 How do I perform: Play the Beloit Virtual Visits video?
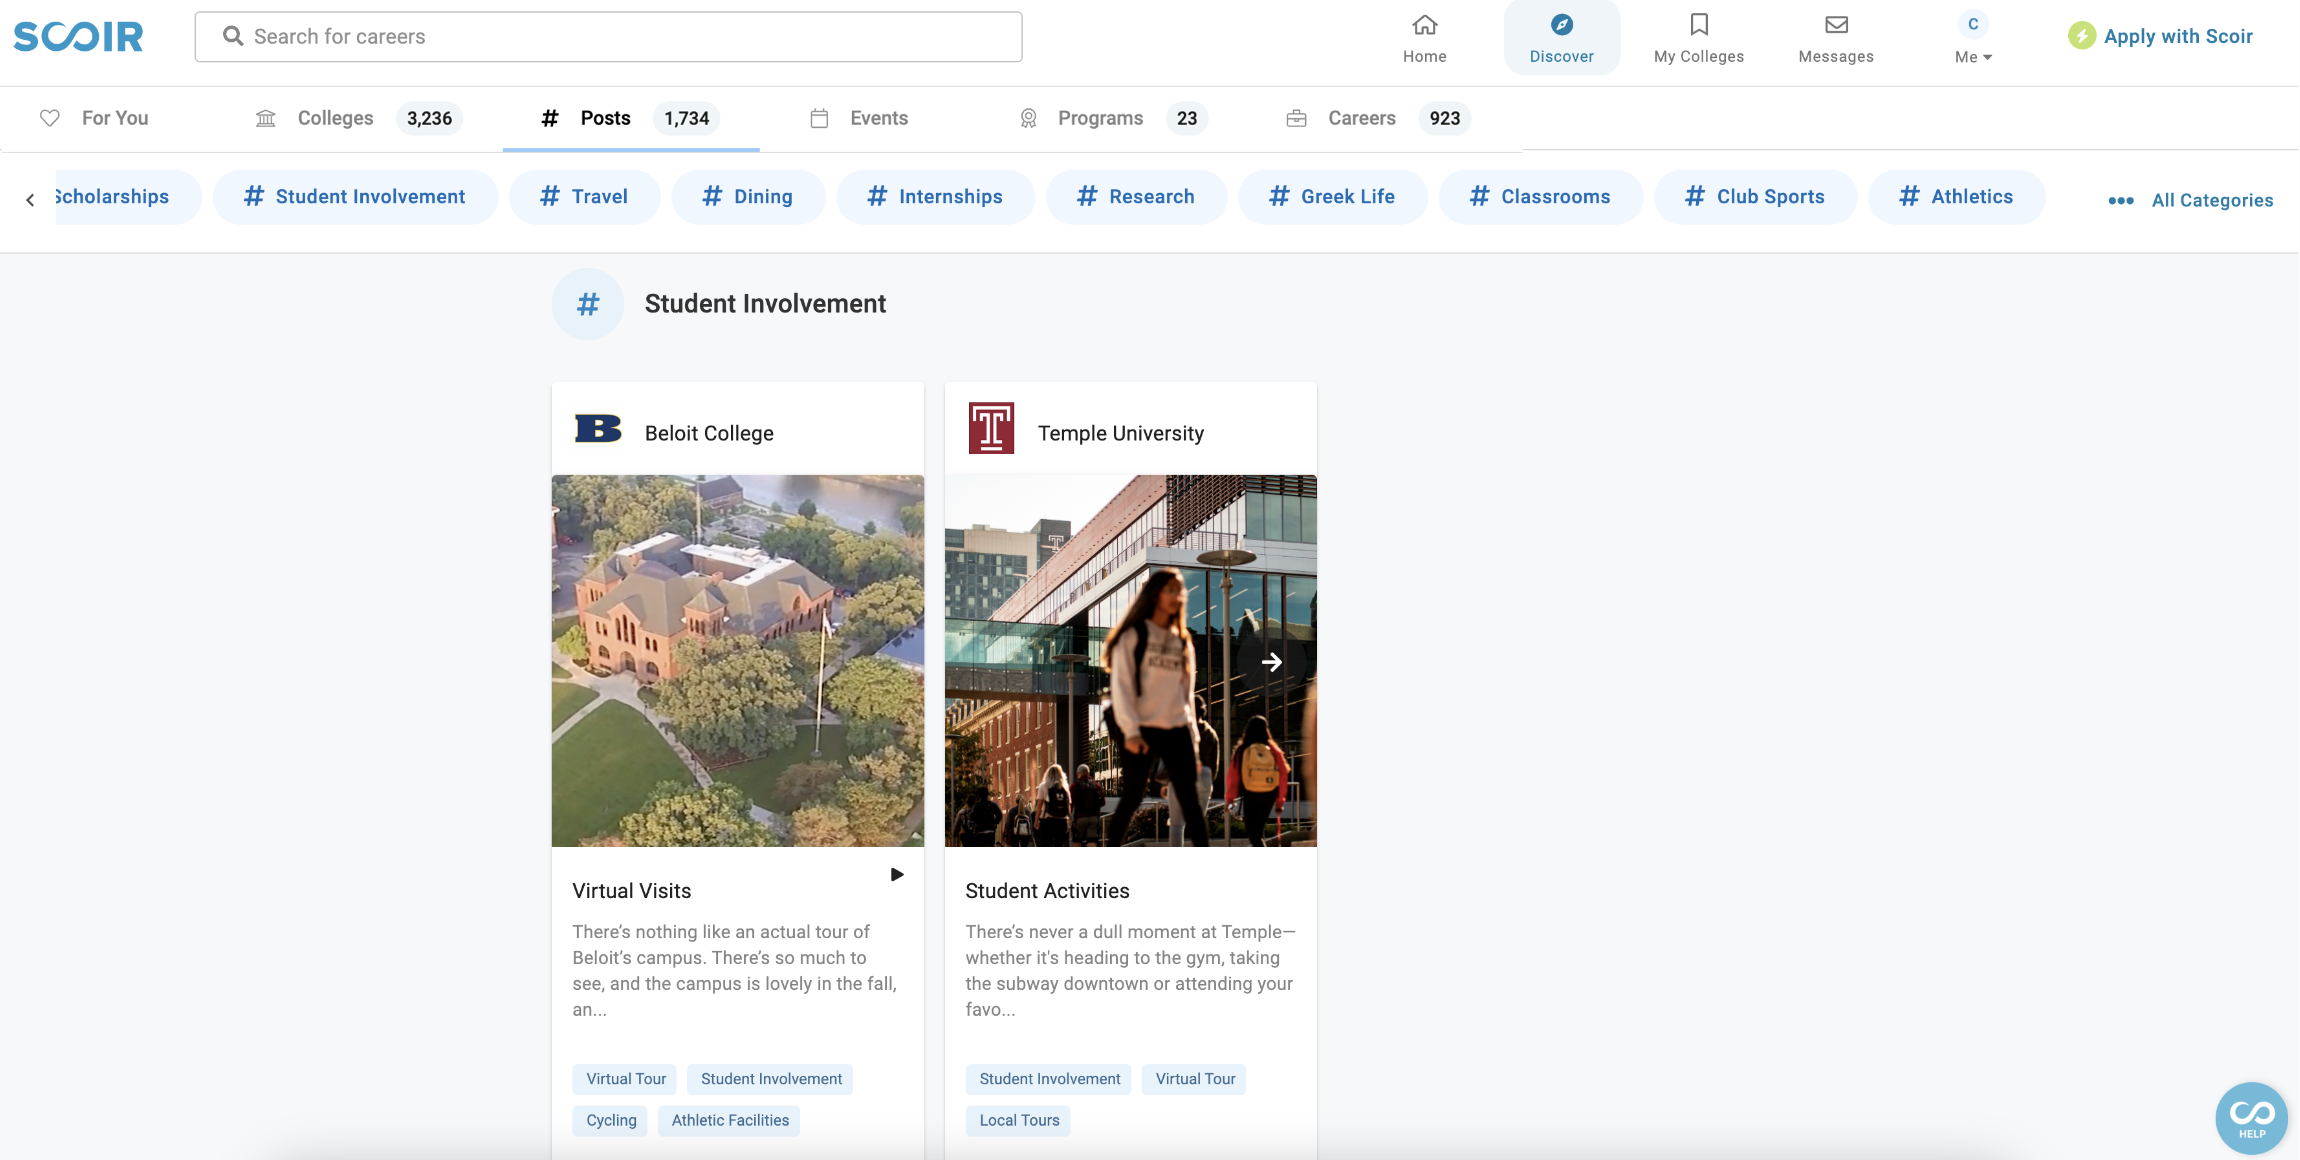coord(897,874)
